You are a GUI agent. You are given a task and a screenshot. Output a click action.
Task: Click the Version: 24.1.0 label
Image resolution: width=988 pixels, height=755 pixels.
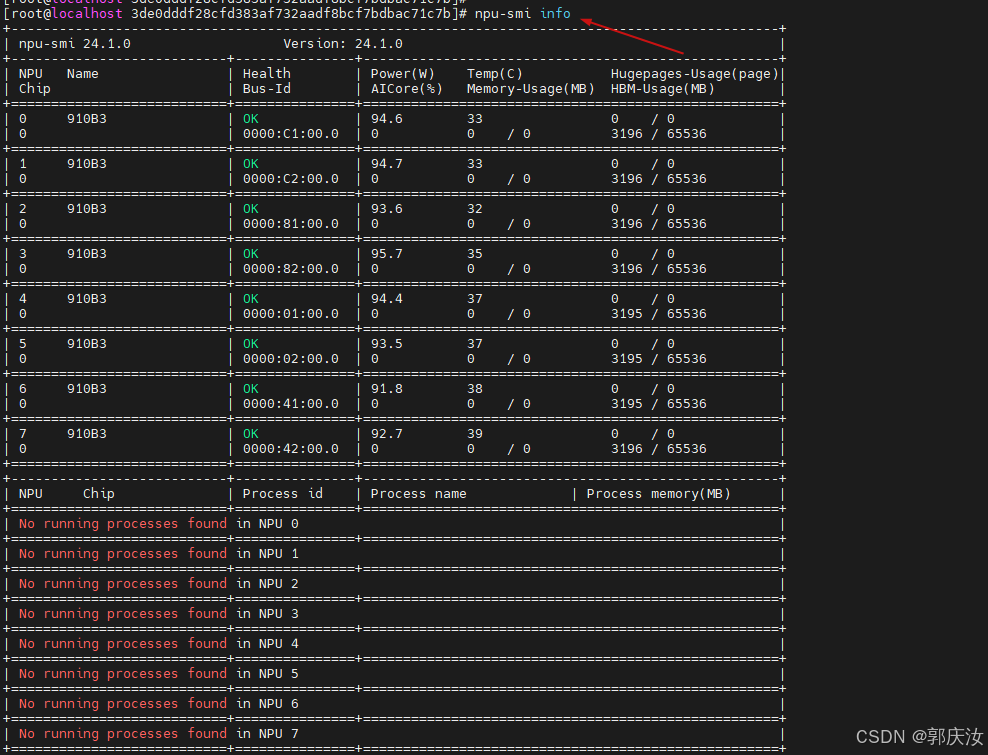[x=342, y=44]
